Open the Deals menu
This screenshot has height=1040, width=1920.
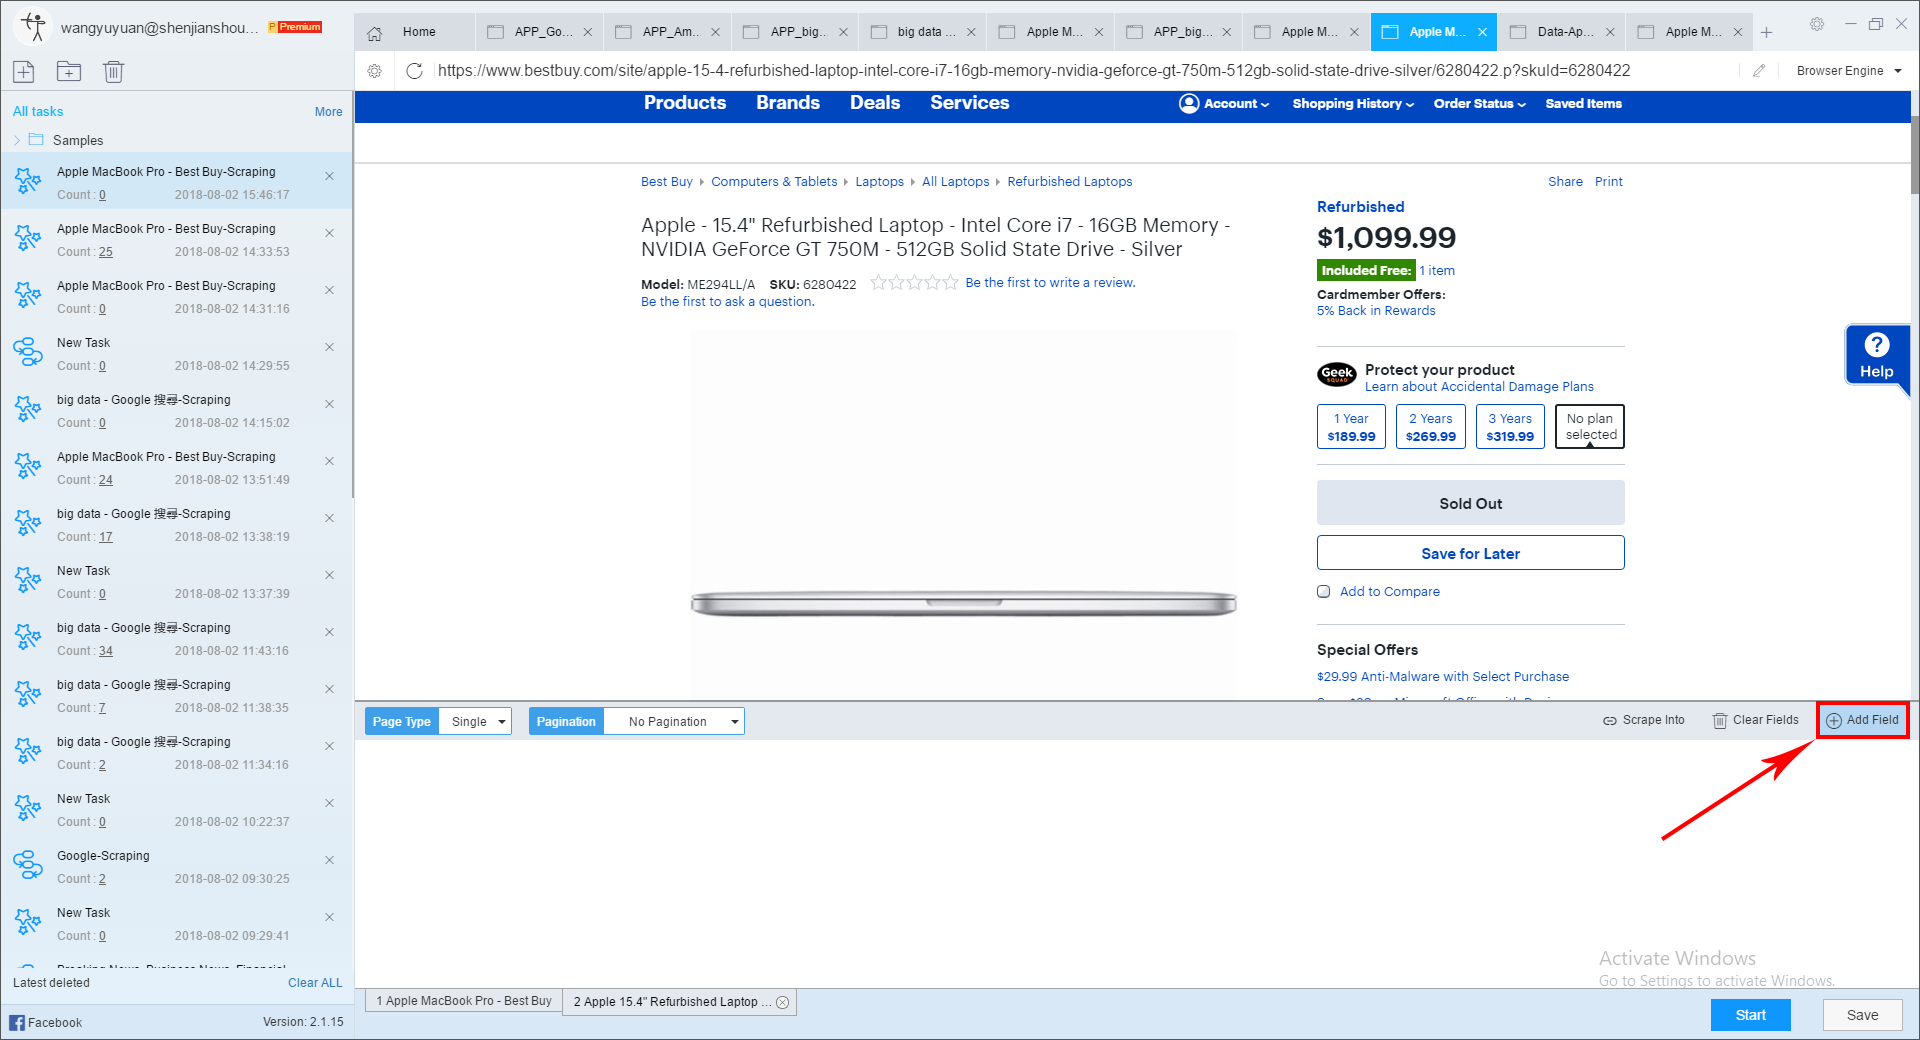pos(875,103)
